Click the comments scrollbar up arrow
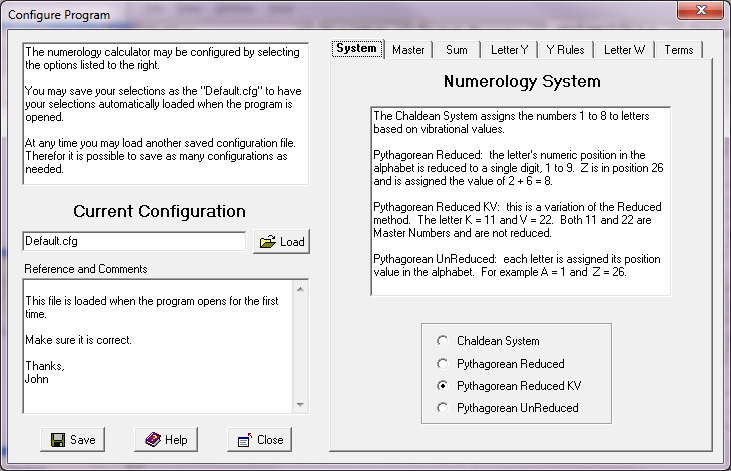This screenshot has width=731, height=471. (300, 289)
